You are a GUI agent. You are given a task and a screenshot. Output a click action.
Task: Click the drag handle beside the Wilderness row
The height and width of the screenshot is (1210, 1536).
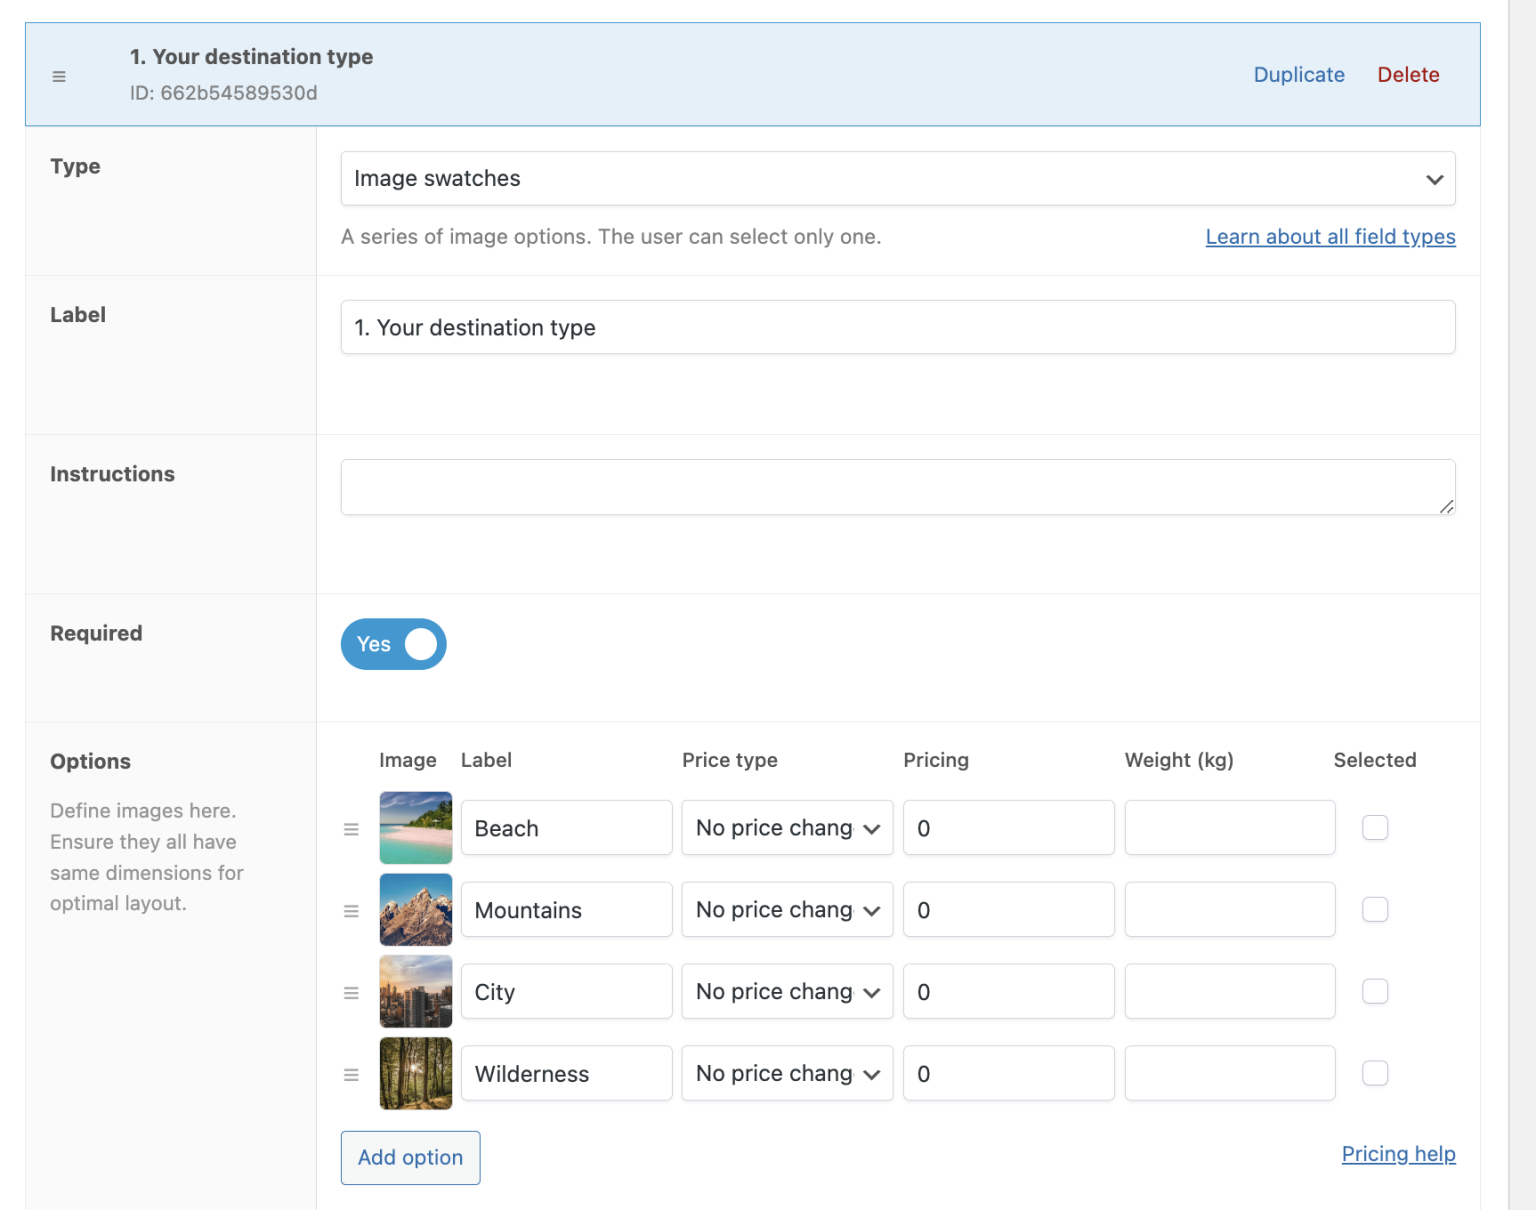(351, 1073)
